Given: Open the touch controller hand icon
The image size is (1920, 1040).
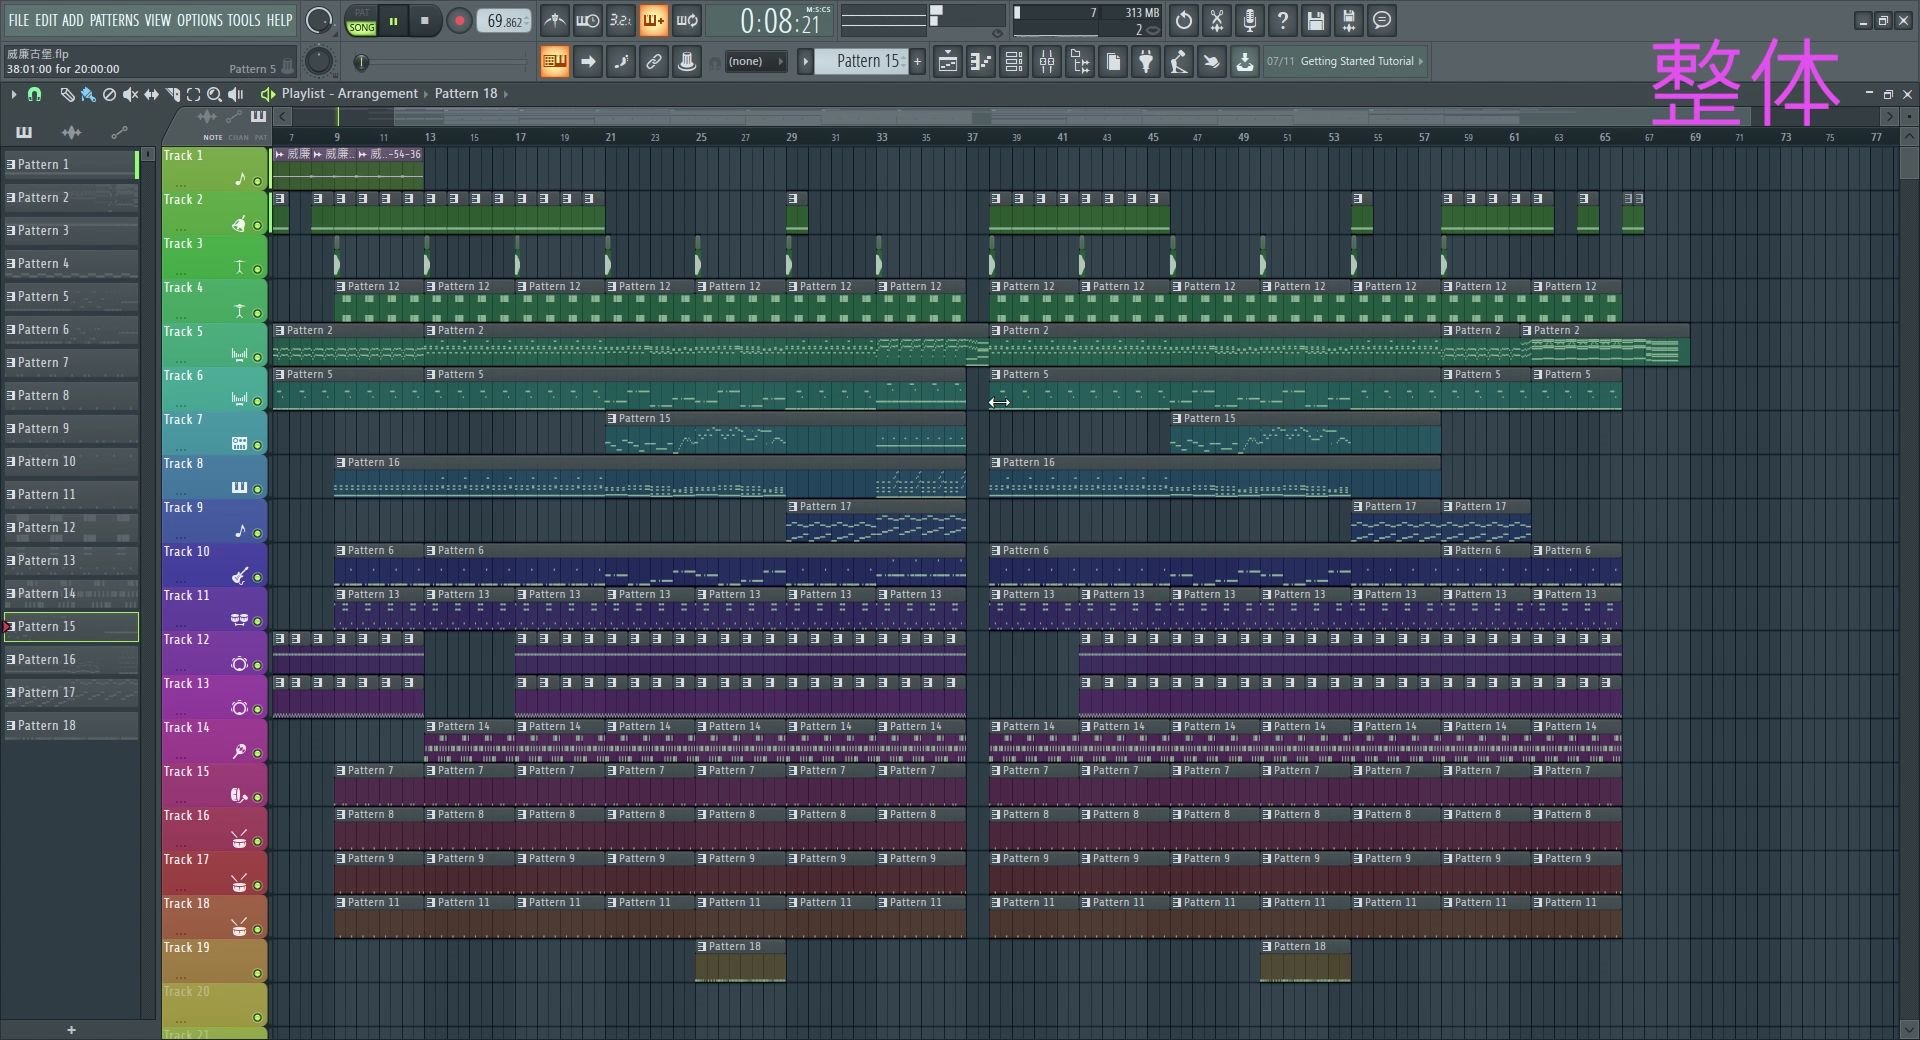Looking at the screenshot, I should [1212, 62].
